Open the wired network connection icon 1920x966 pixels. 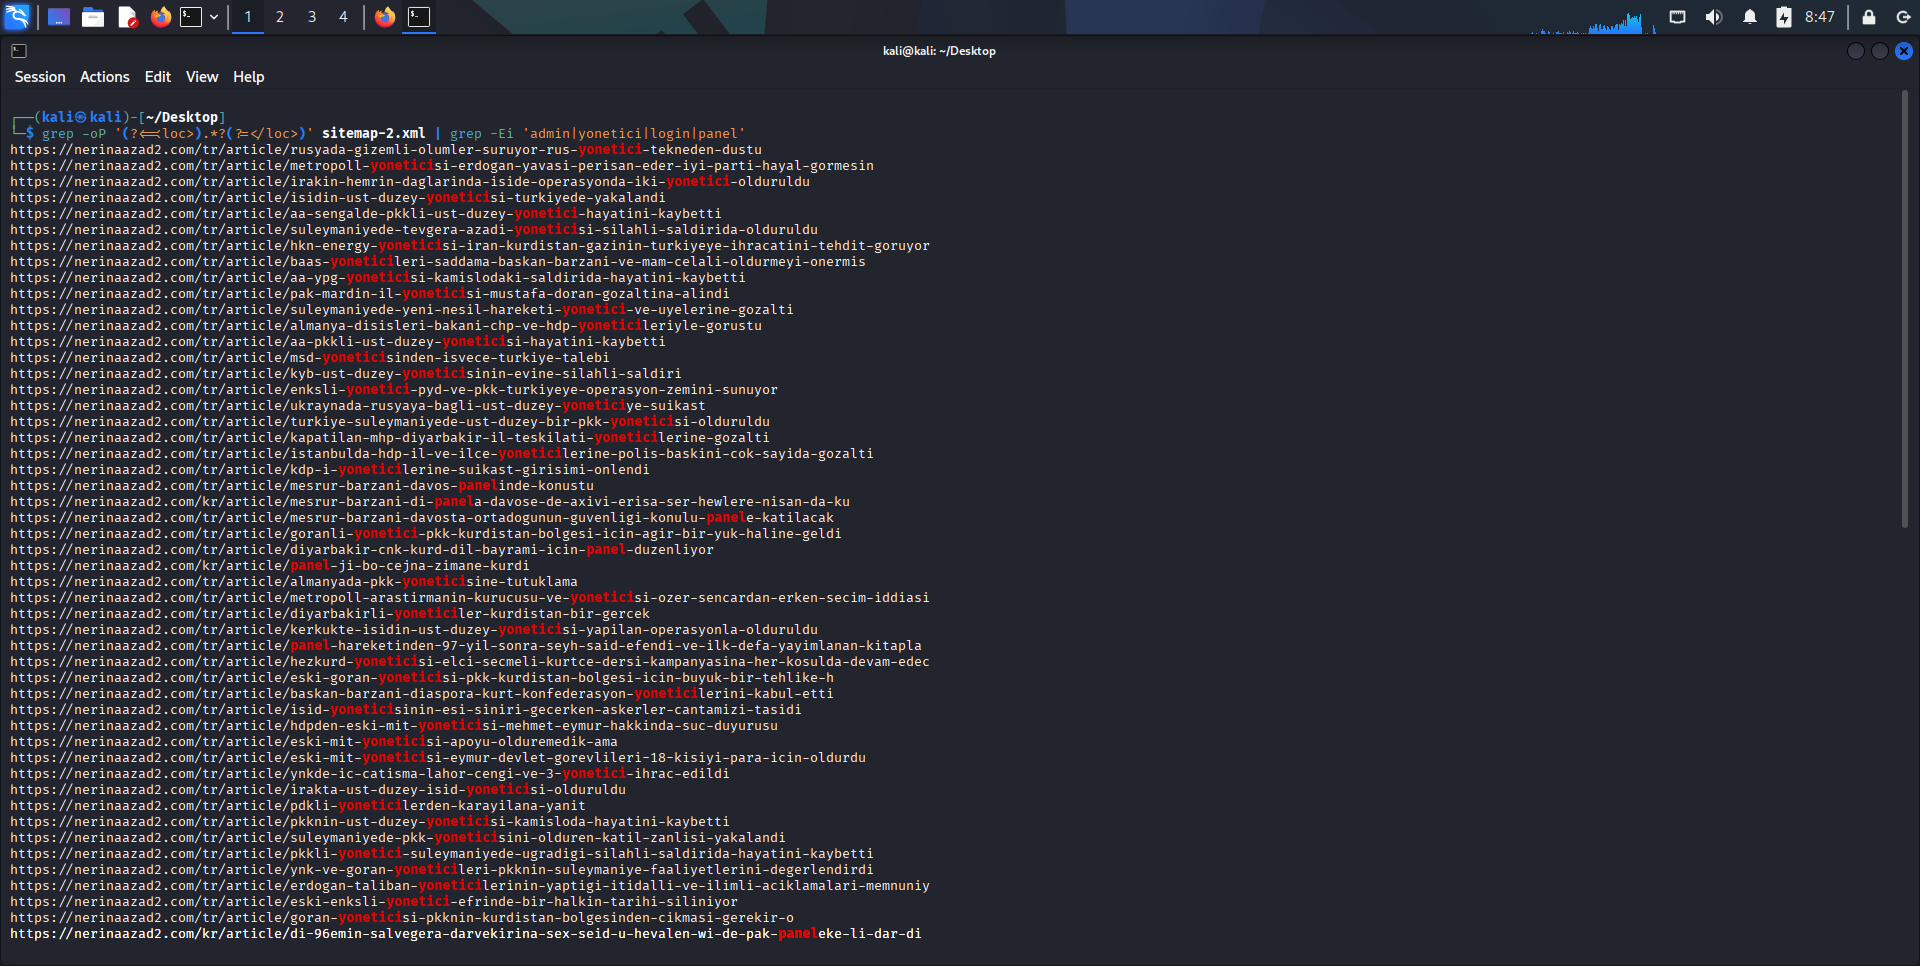pyautogui.click(x=1678, y=17)
